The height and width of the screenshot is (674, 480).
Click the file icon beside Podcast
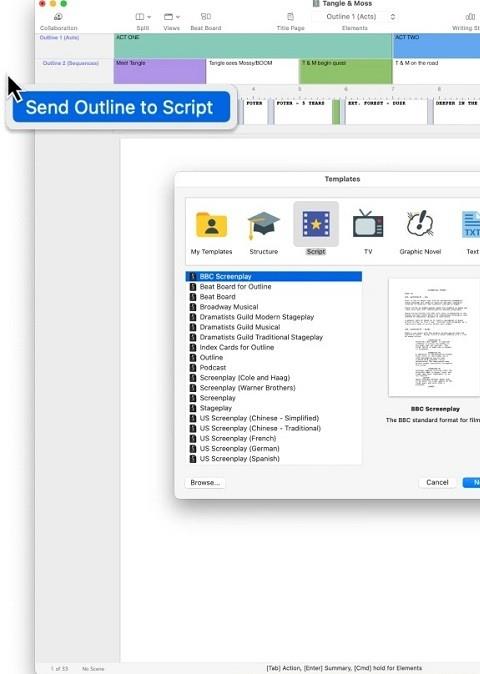[x=193, y=368]
